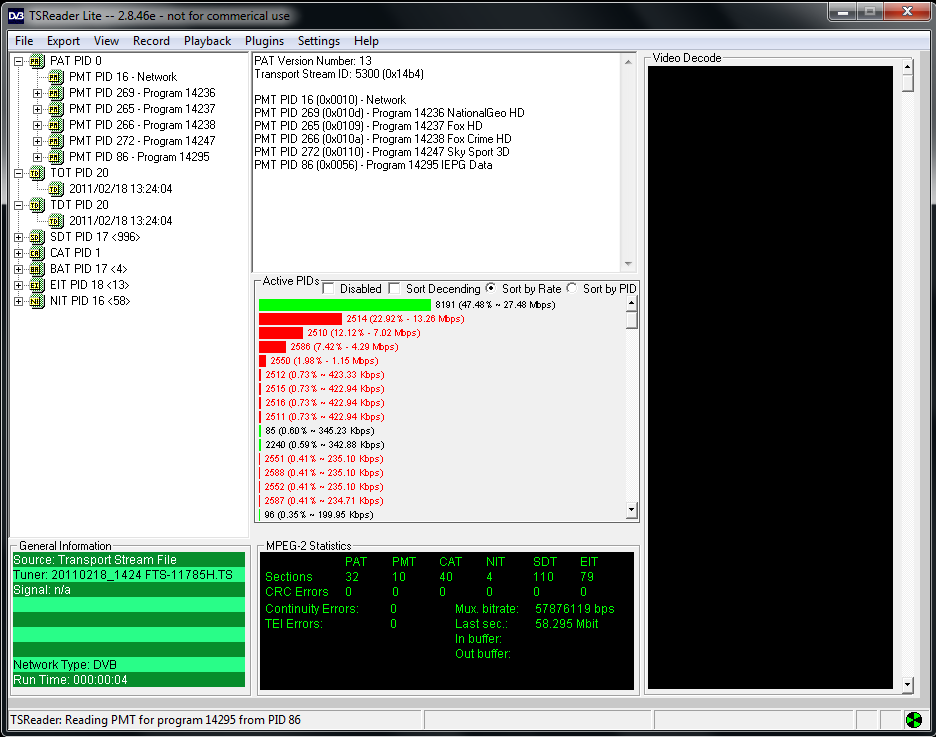Expand the EIT PID 18 node
This screenshot has height=737, width=936.
coord(19,285)
